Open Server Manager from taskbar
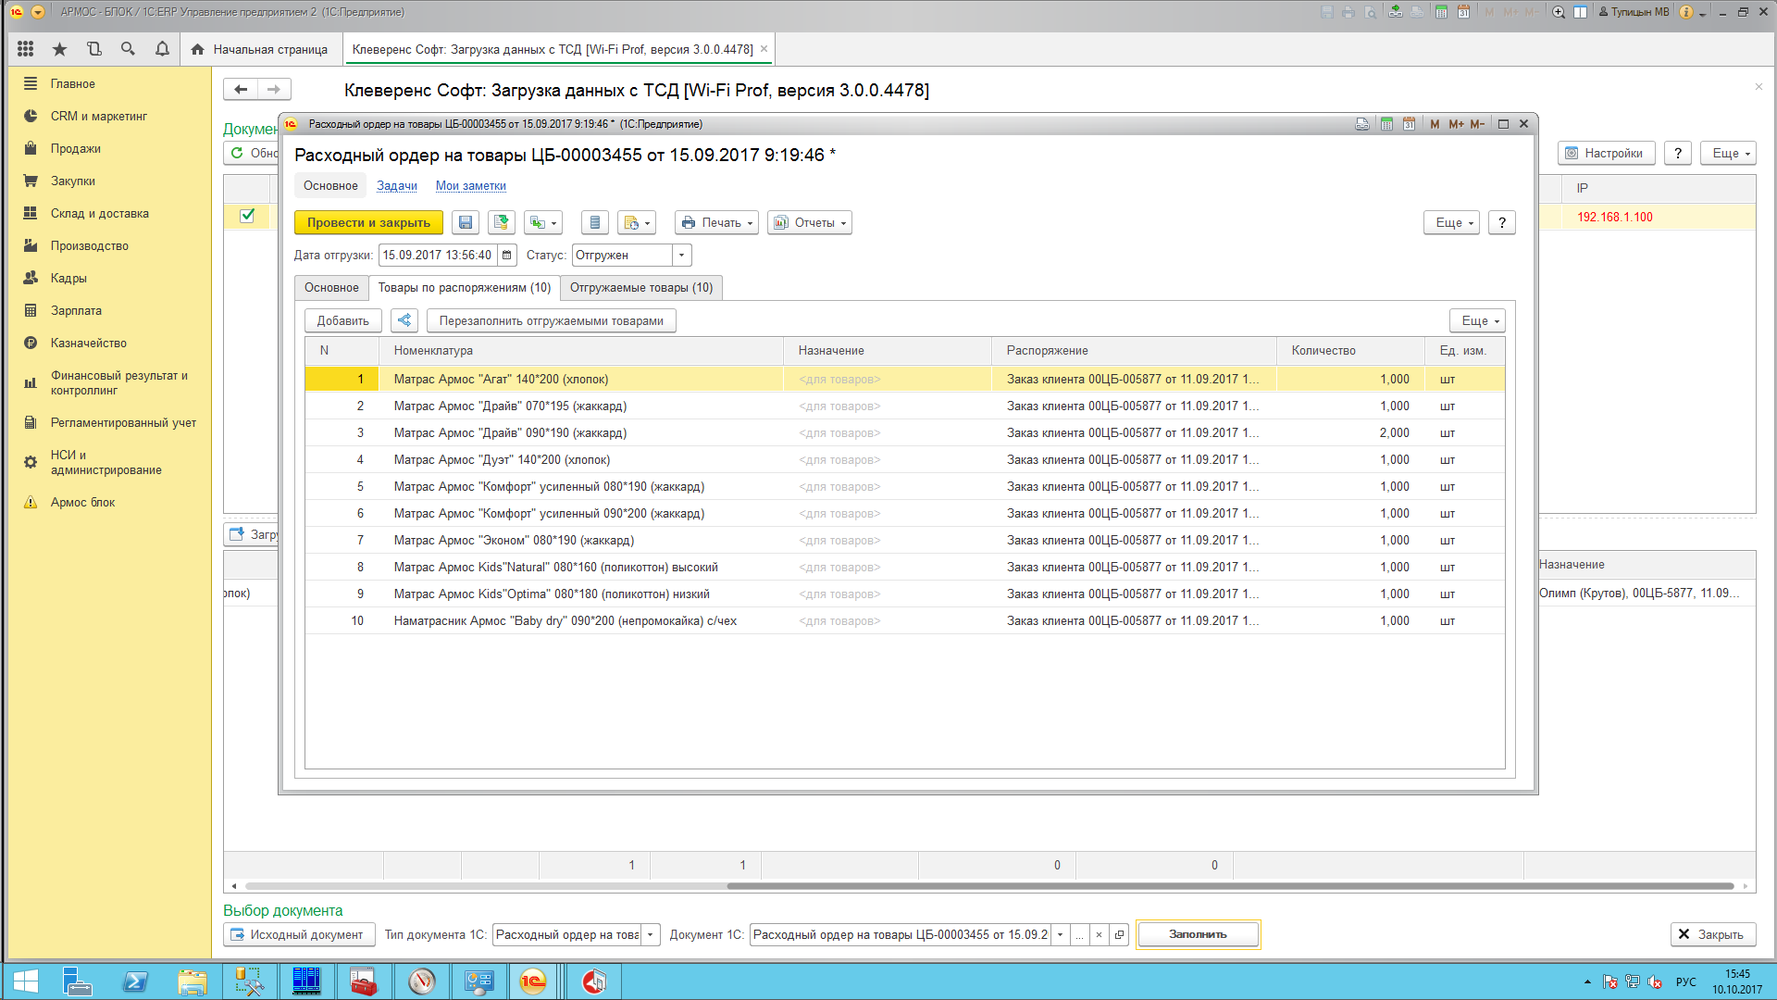 tap(78, 982)
